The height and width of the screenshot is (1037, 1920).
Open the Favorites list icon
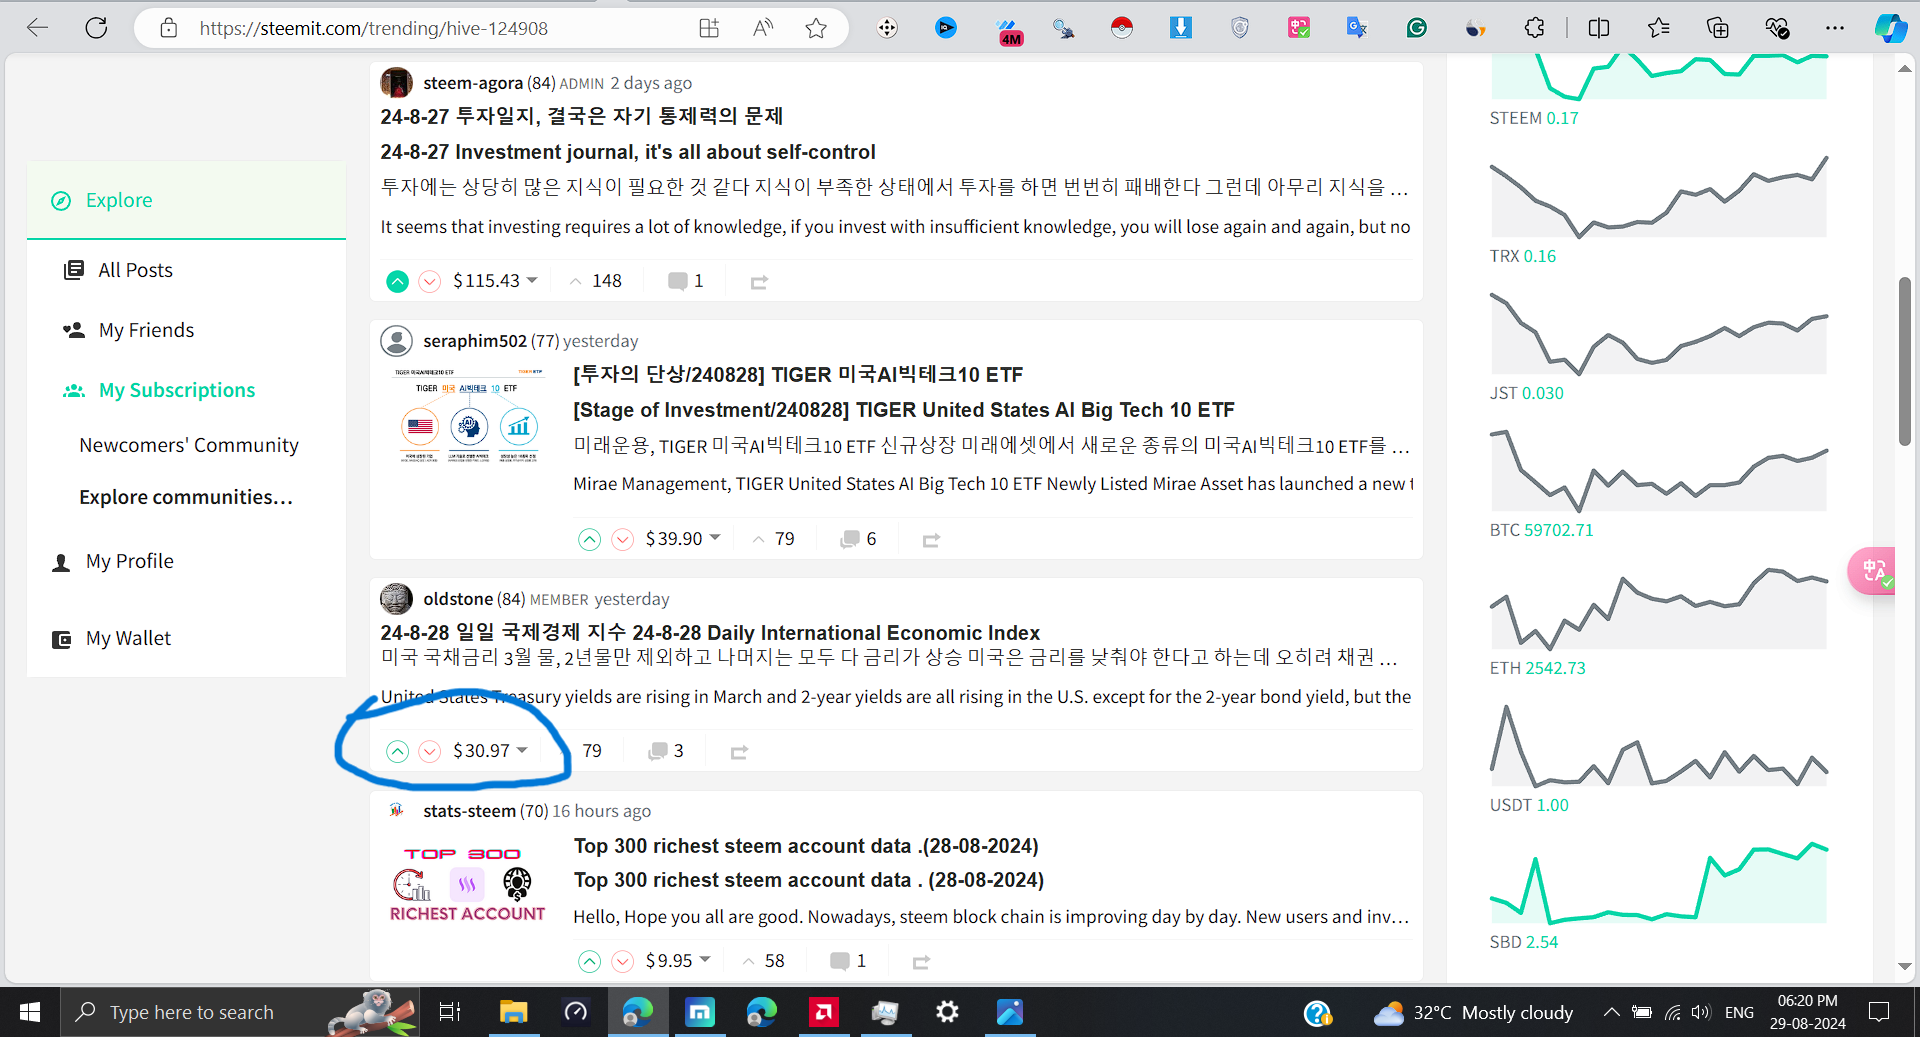[x=1658, y=28]
